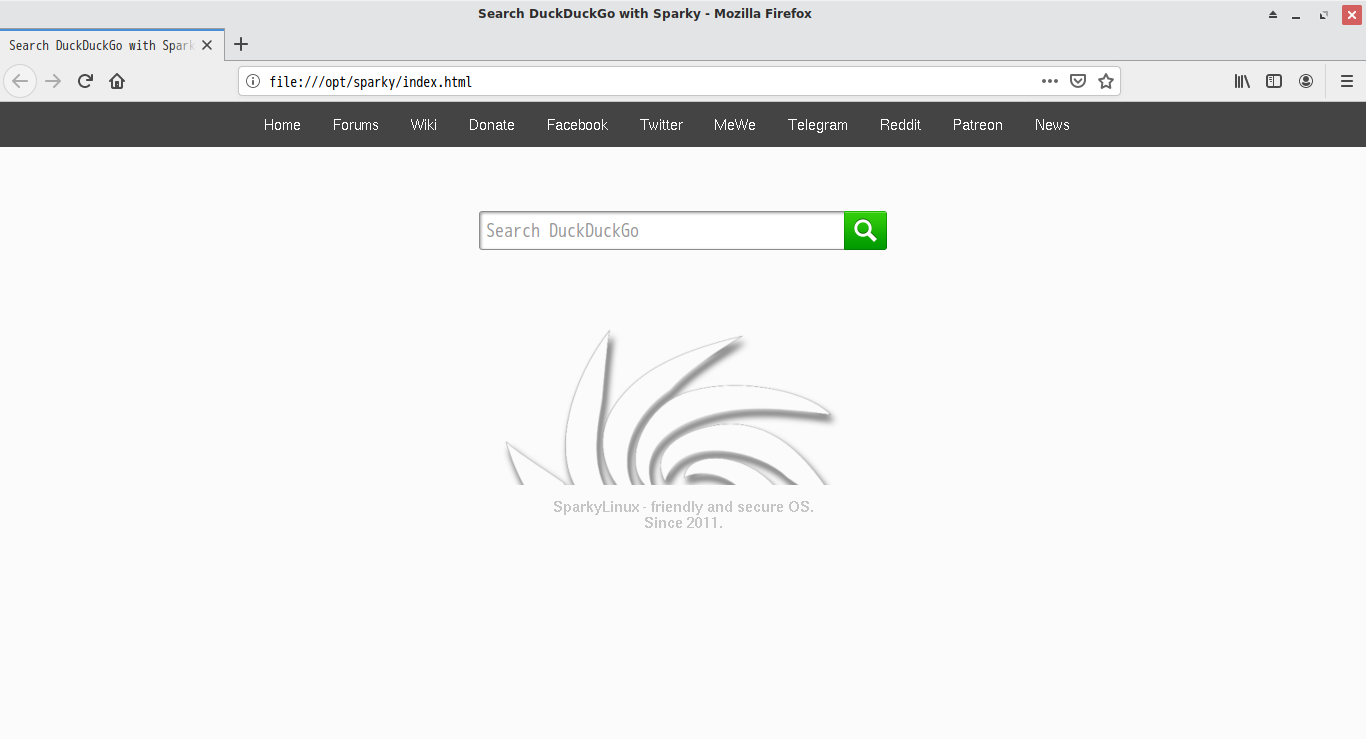Open the Library view icon
The width and height of the screenshot is (1366, 739).
point(1242,81)
